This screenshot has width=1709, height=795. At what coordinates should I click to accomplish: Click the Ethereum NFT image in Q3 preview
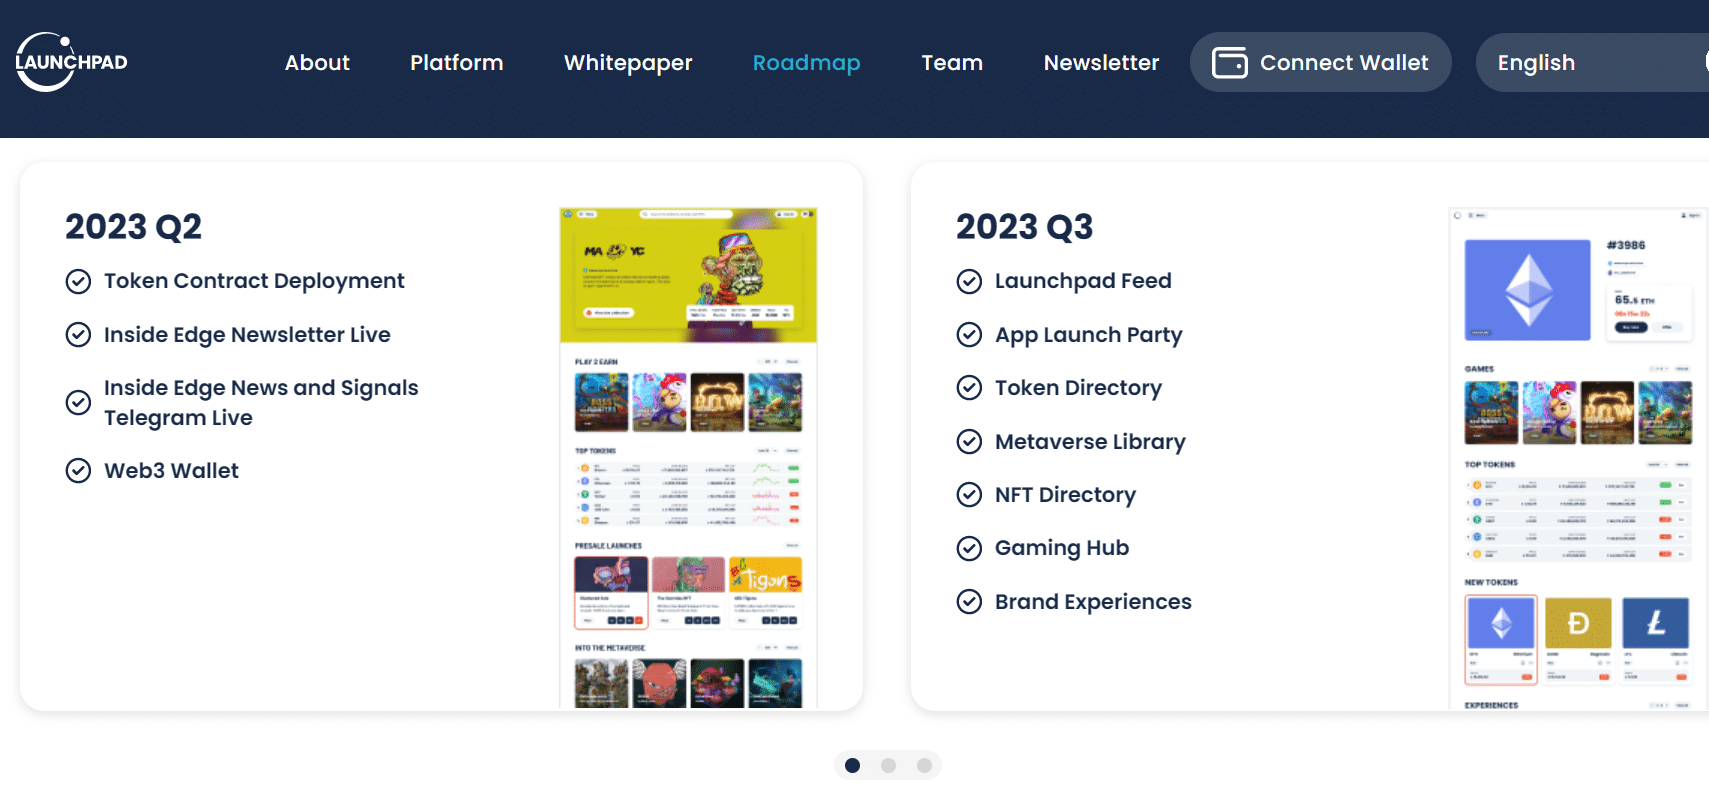pyautogui.click(x=1527, y=290)
